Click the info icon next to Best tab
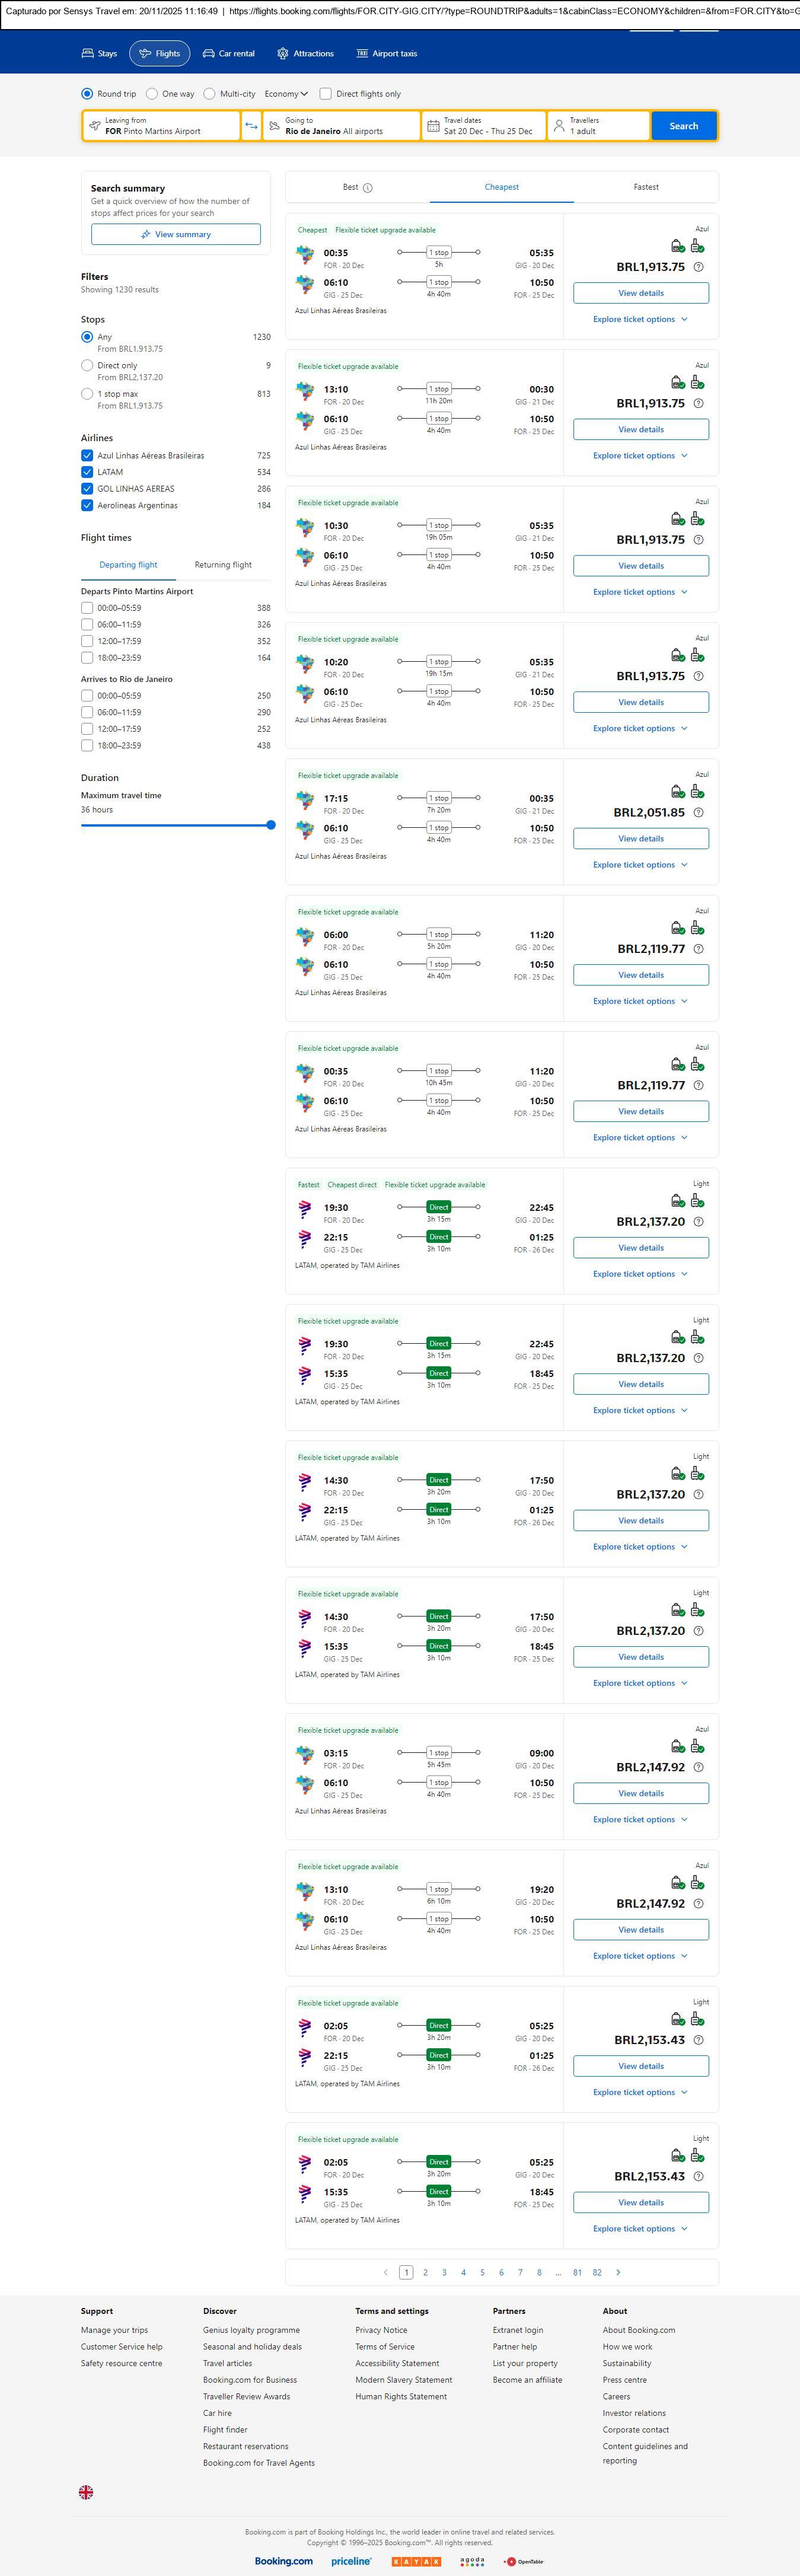This screenshot has width=800, height=2576. (x=368, y=188)
